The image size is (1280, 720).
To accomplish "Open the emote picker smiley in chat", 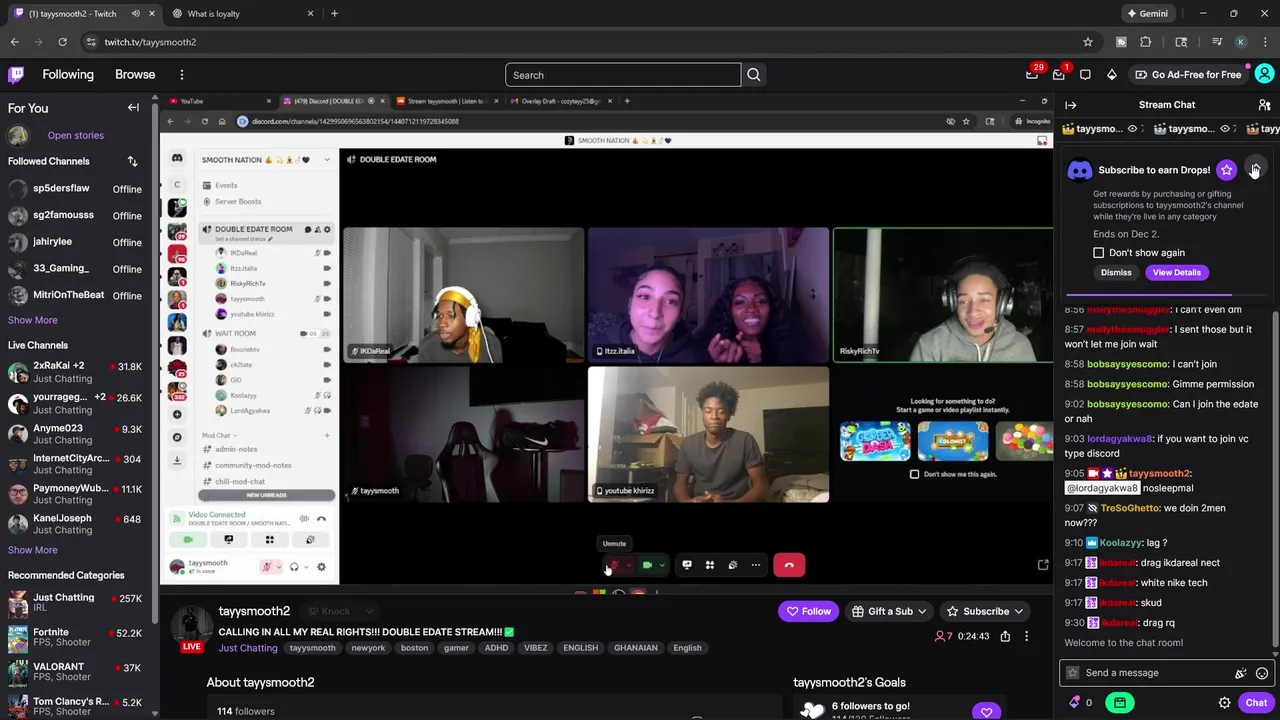I will (x=1262, y=673).
